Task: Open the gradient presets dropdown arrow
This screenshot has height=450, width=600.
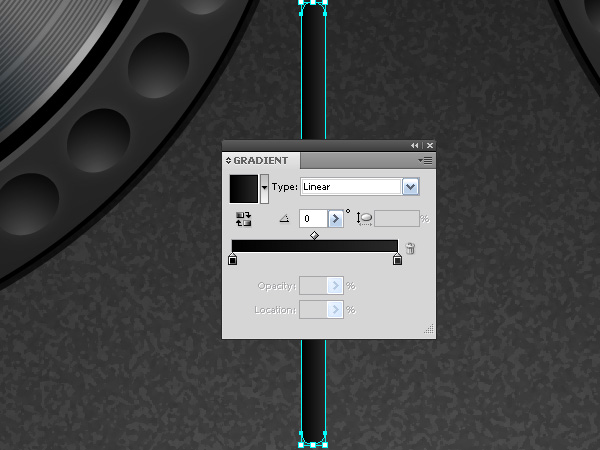Action: 264,189
